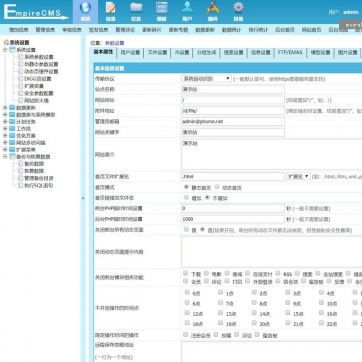The width and height of the screenshot is (362, 362).
Task: Click the 管理员邮箱 input field
Action: 233,122
